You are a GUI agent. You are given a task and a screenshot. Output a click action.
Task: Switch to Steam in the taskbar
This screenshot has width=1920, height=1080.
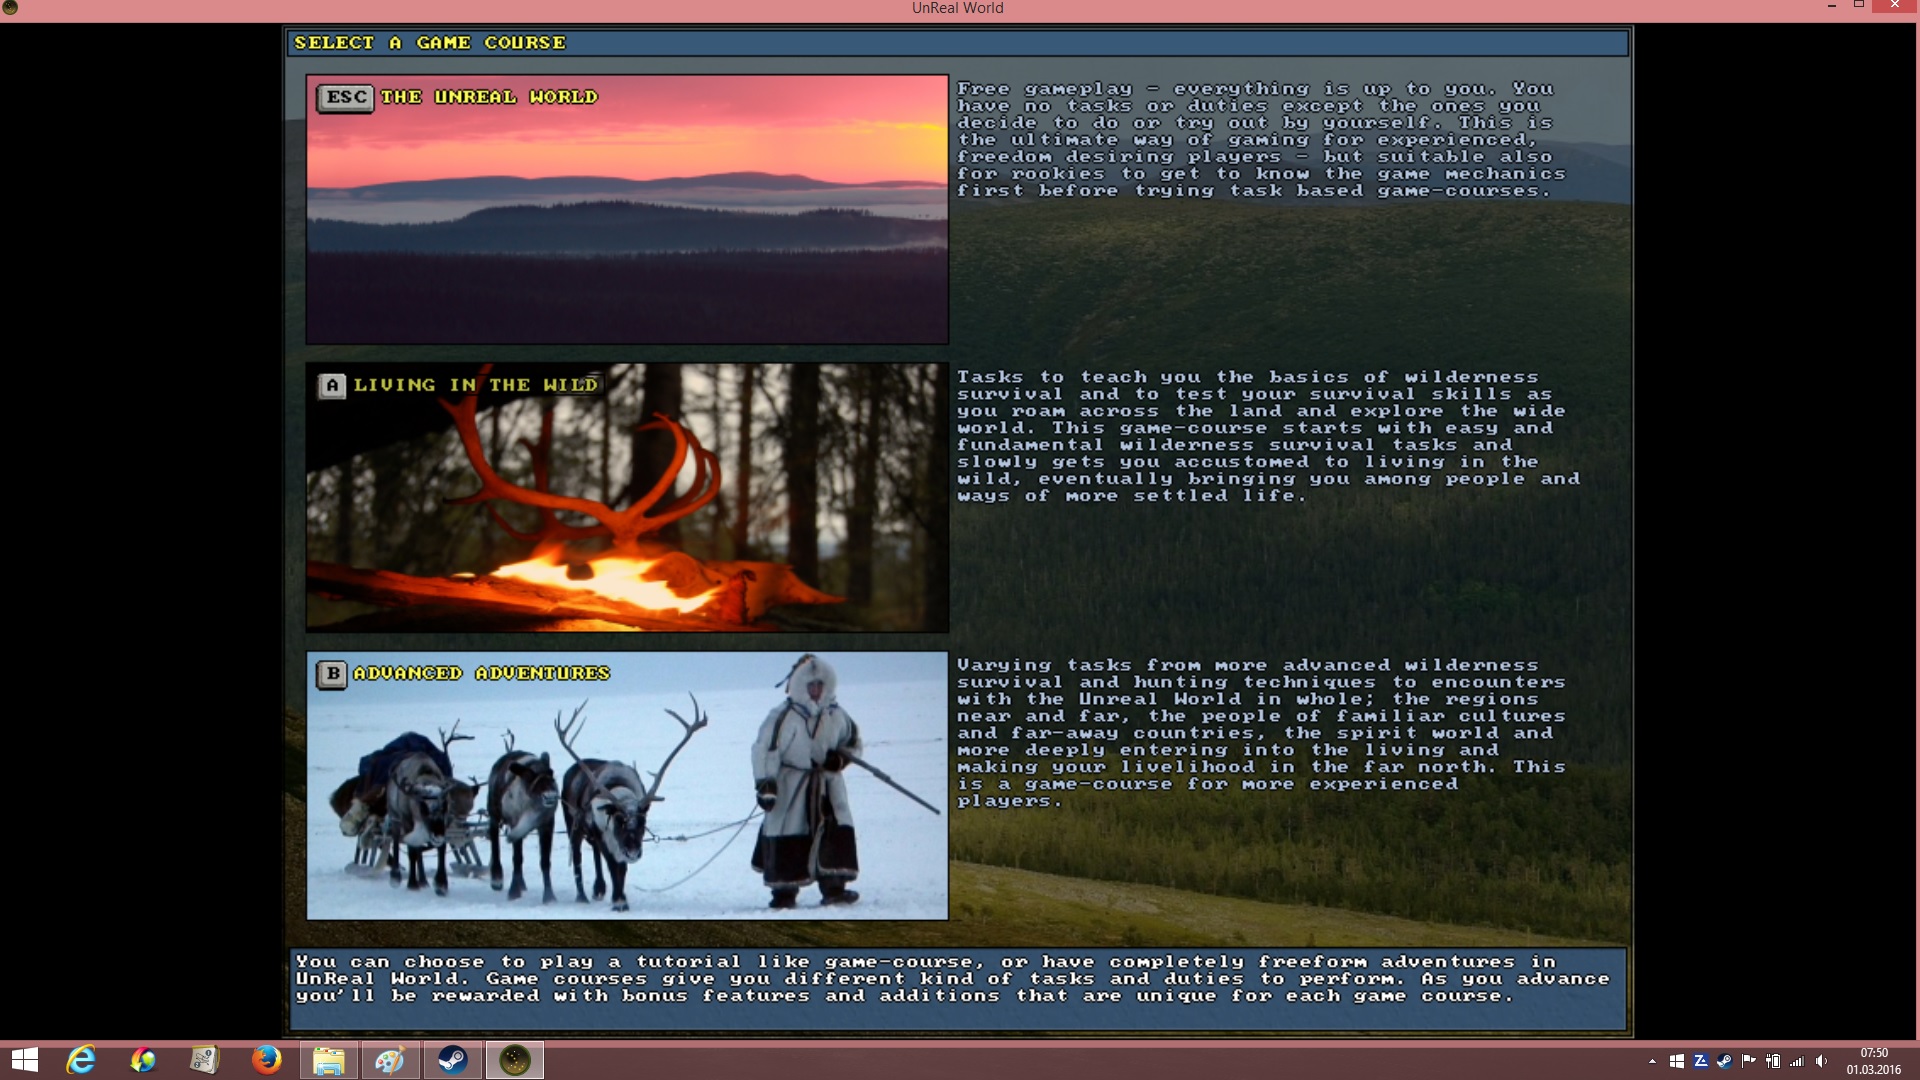coord(452,1060)
